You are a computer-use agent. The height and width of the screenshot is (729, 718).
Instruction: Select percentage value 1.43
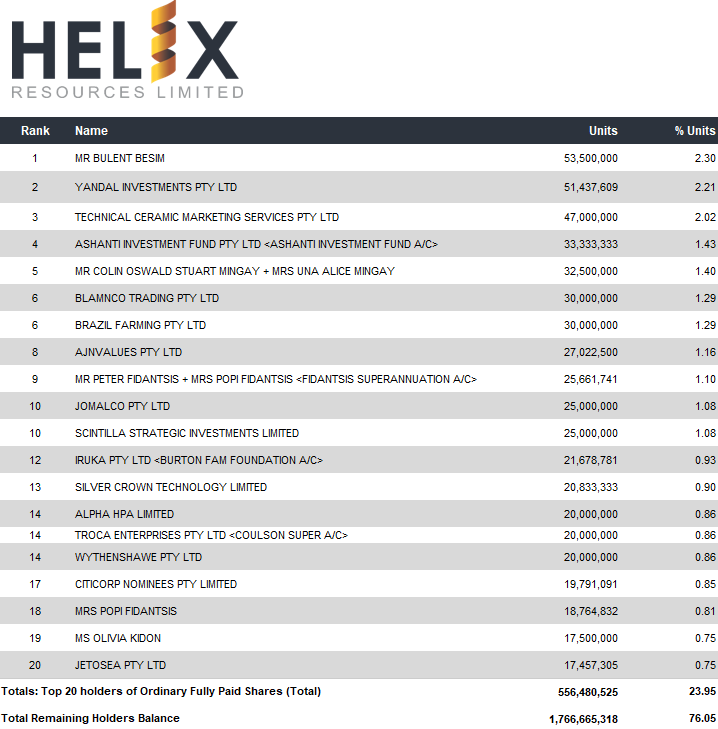click(x=705, y=244)
